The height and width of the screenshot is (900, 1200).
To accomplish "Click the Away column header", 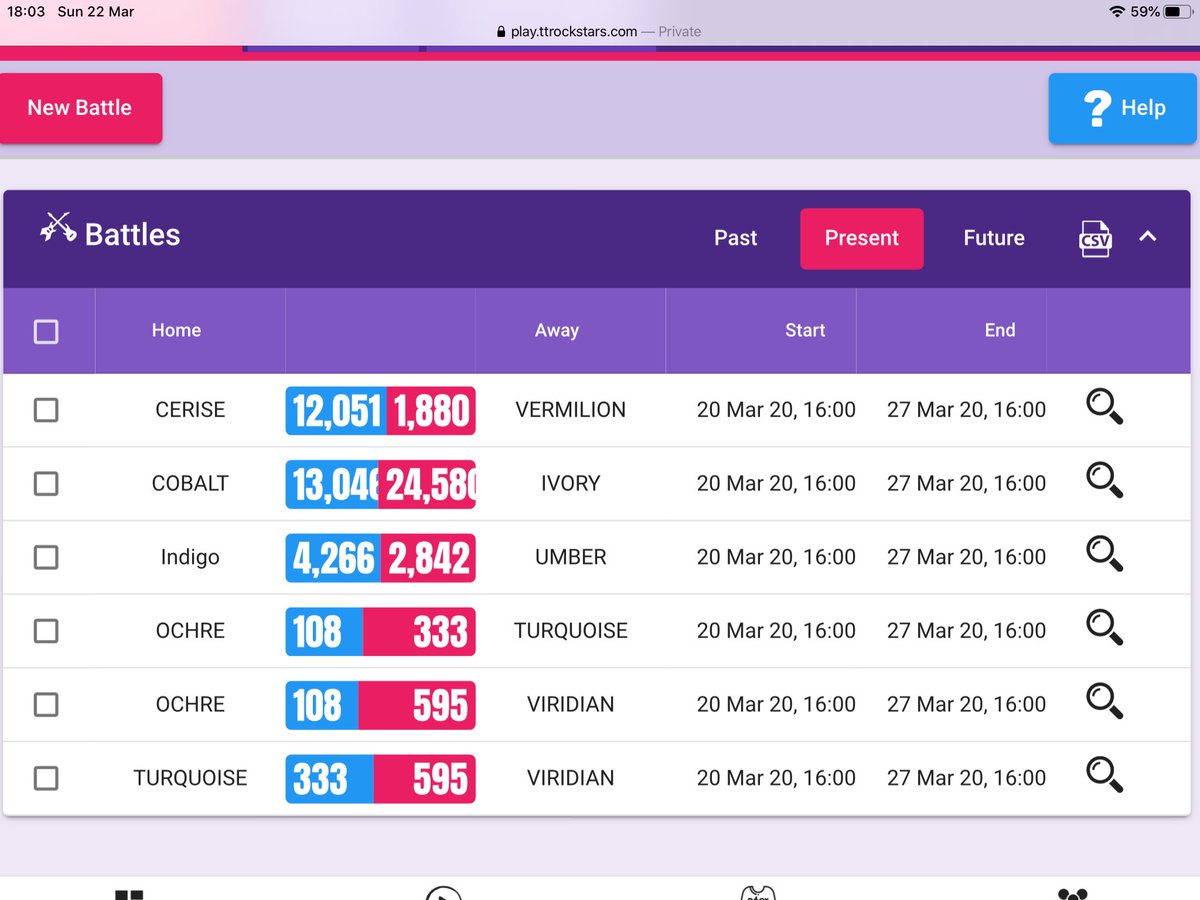I will coord(557,330).
